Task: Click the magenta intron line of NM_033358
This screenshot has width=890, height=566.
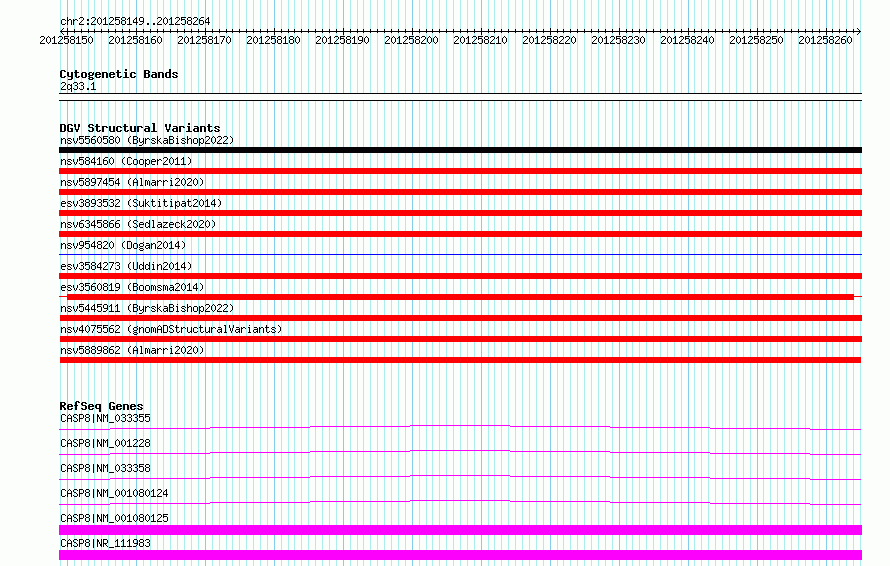Action: pyautogui.click(x=460, y=477)
